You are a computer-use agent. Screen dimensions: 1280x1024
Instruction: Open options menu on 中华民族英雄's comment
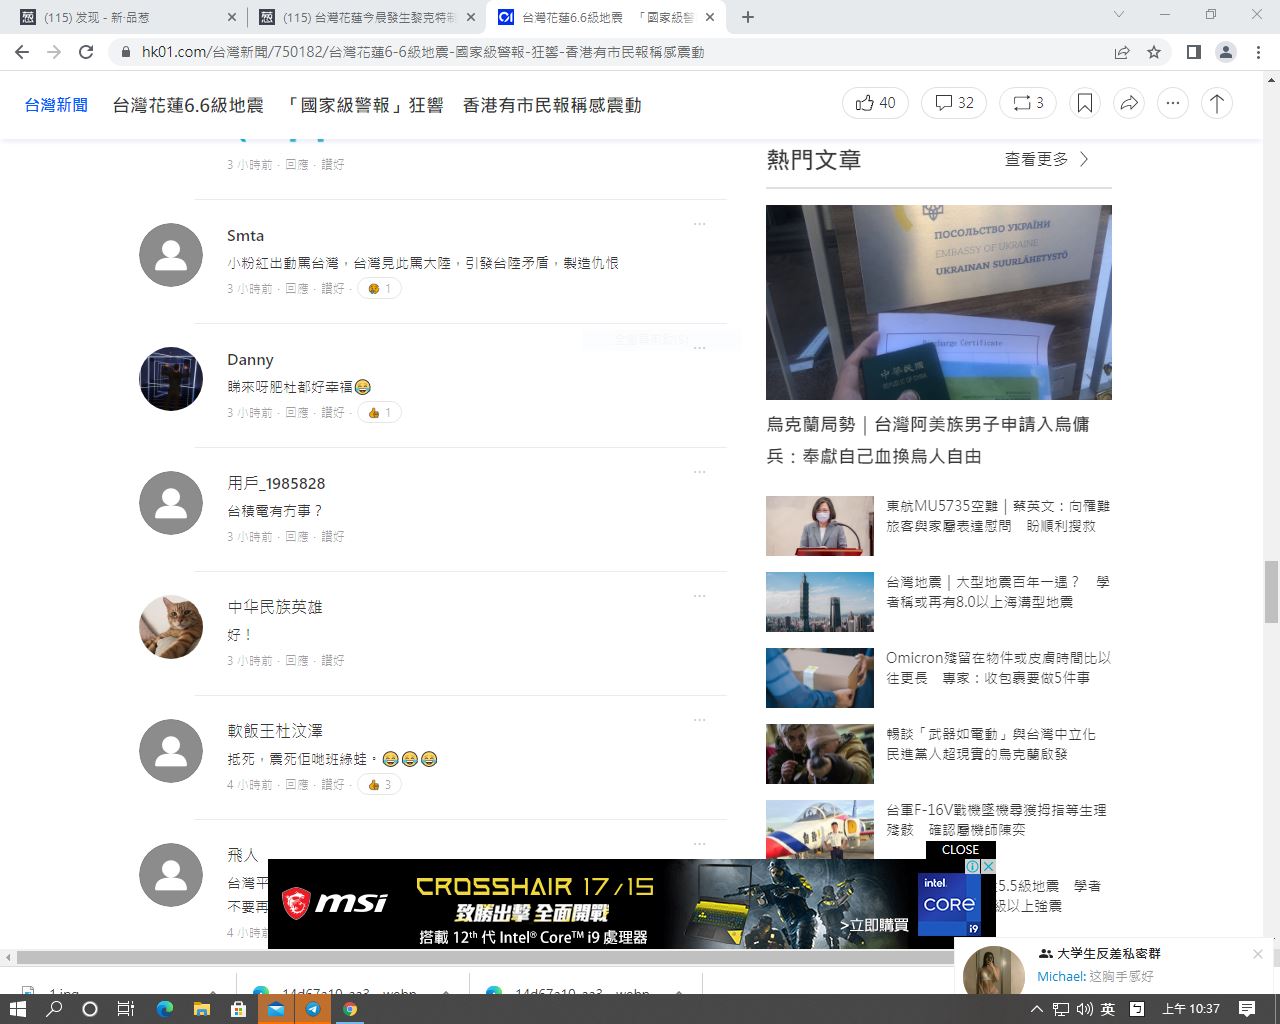(700, 596)
